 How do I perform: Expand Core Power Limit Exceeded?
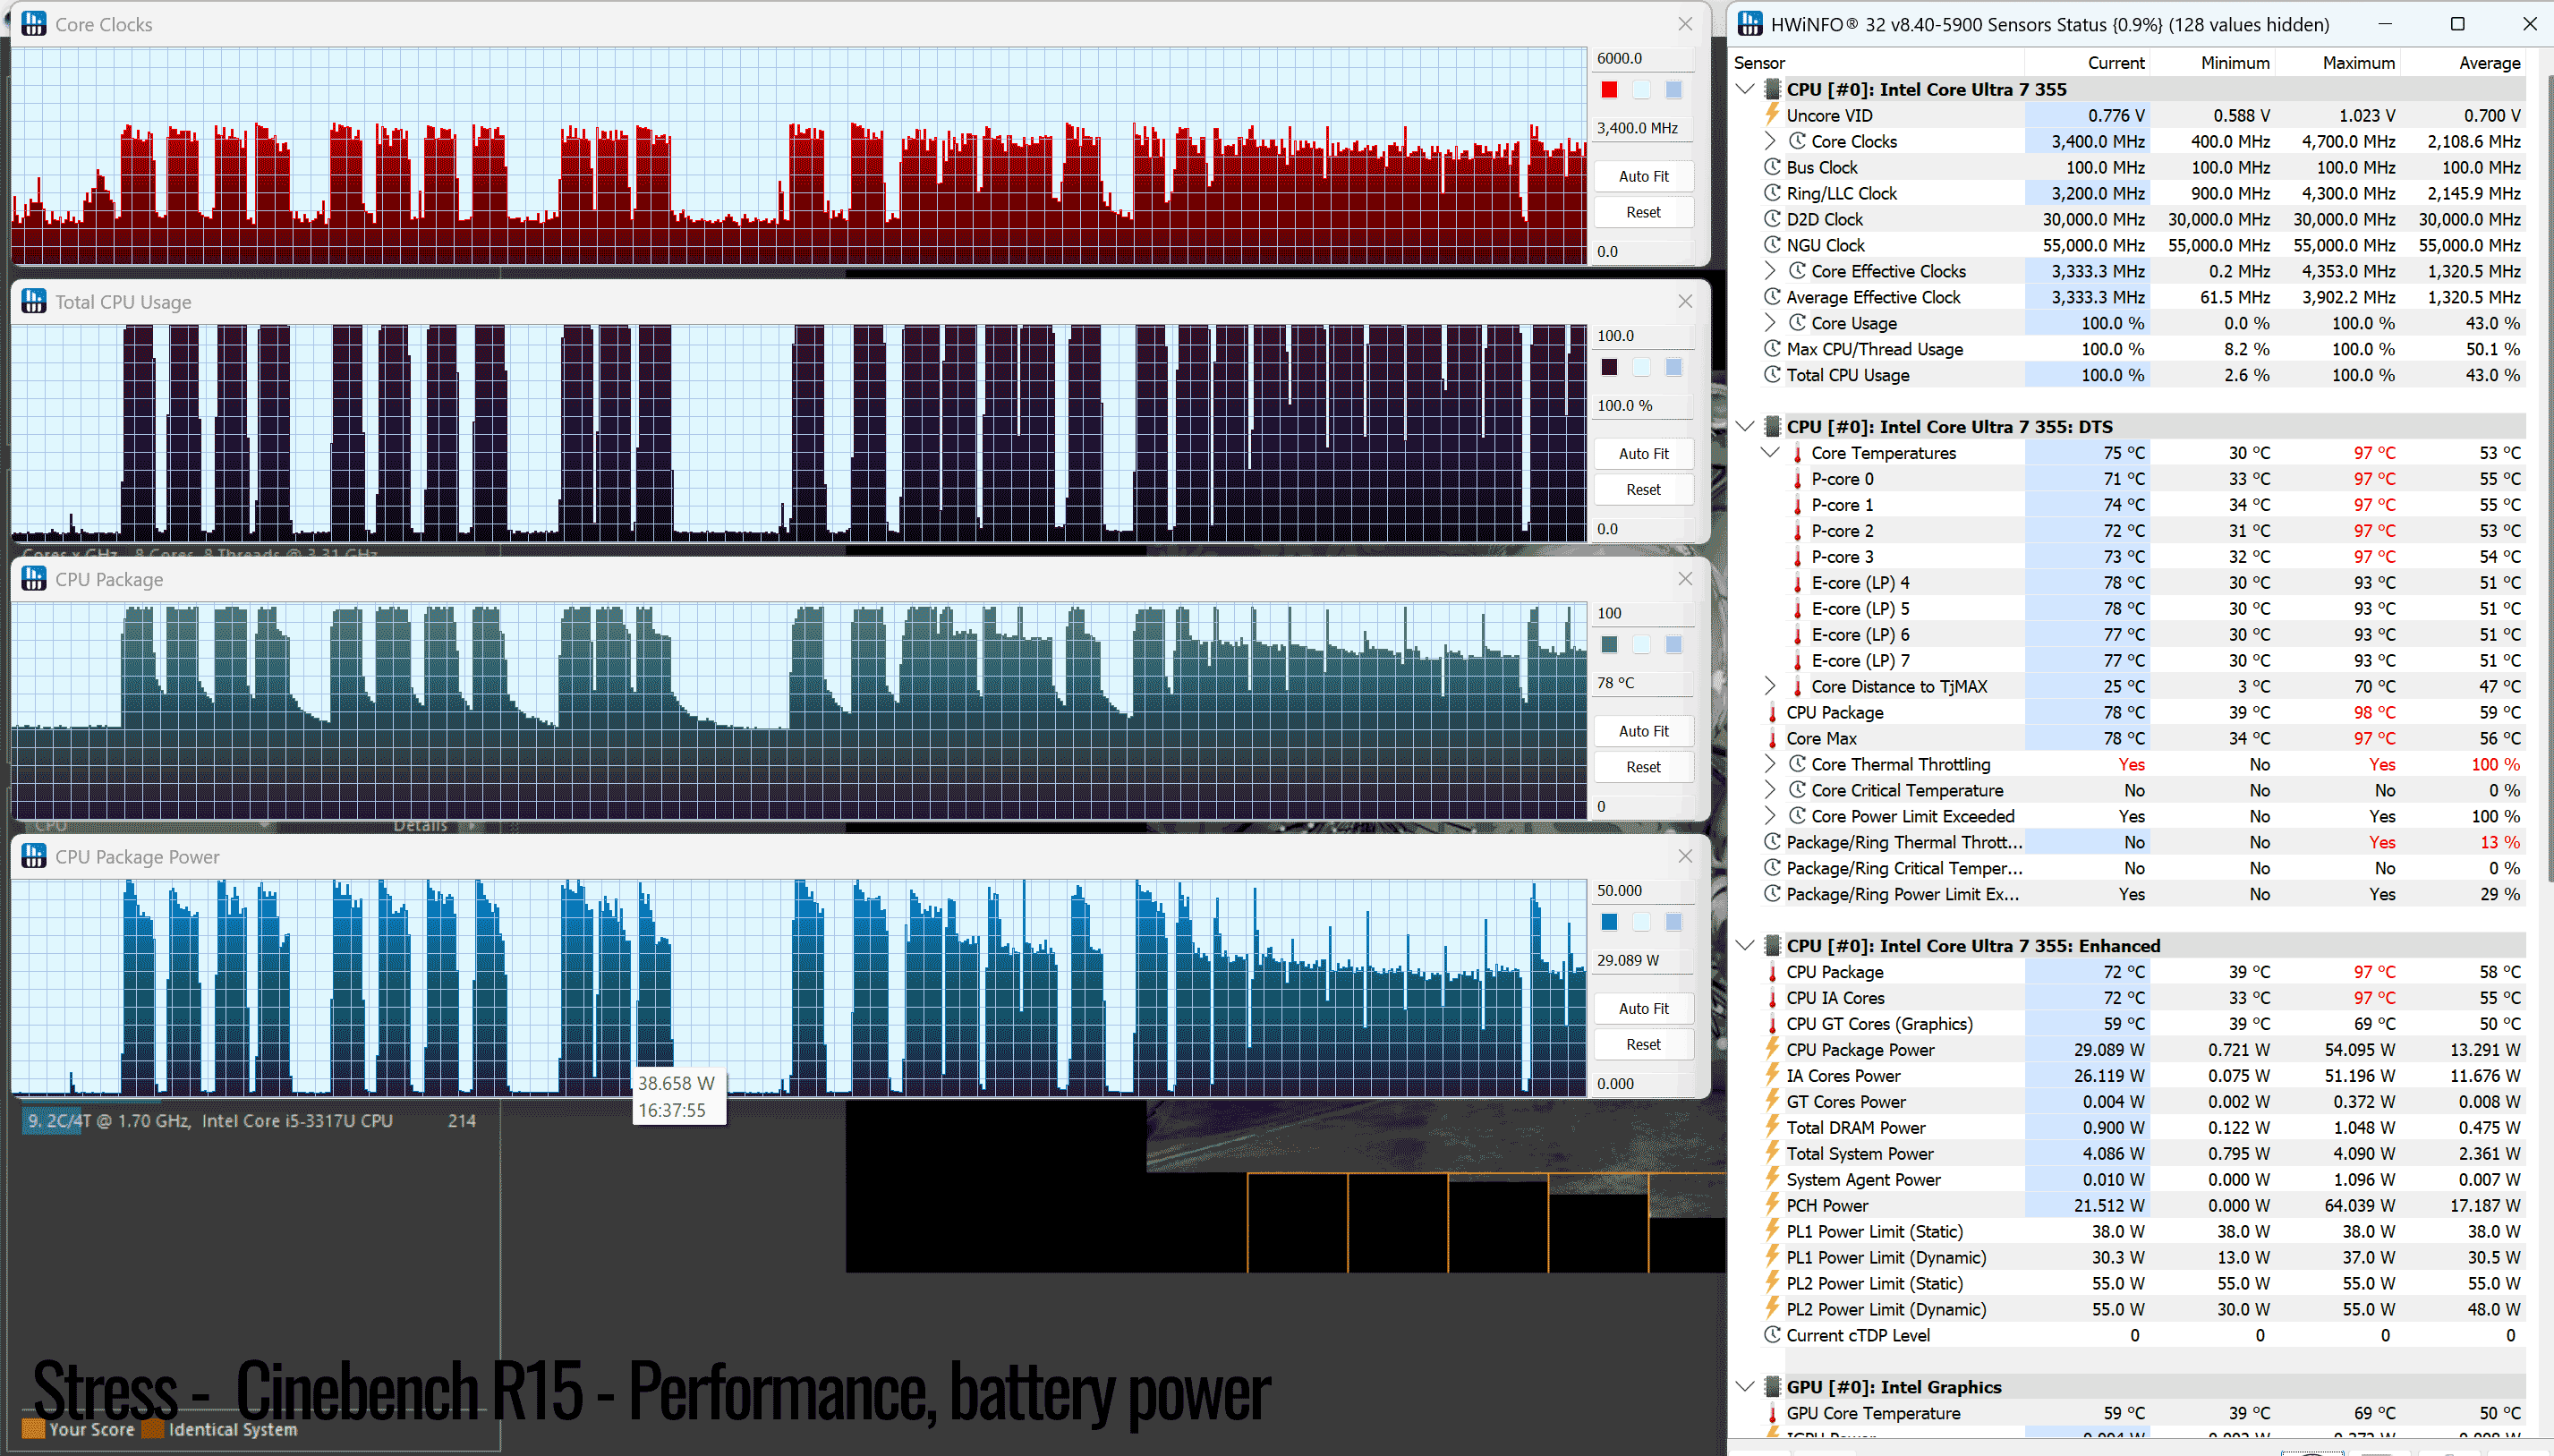click(1769, 816)
